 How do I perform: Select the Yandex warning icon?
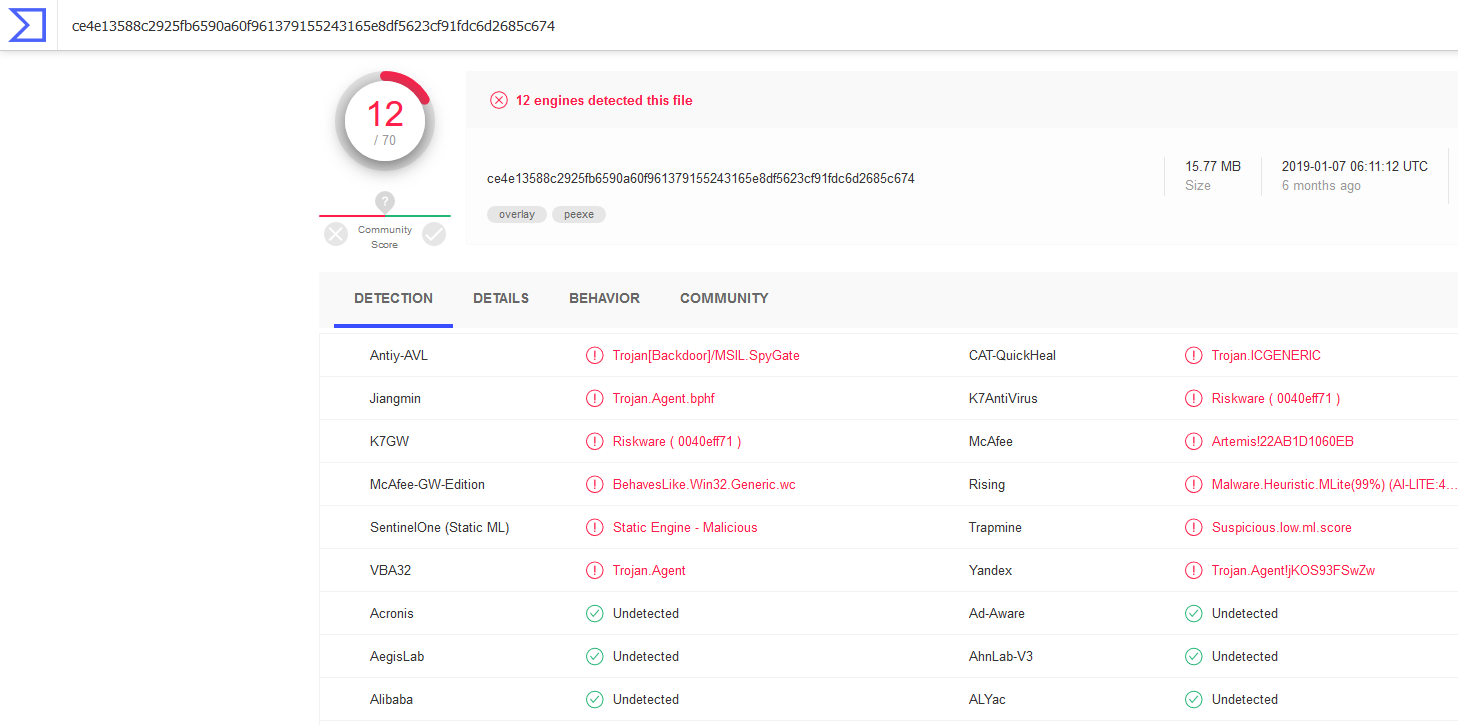1193,570
